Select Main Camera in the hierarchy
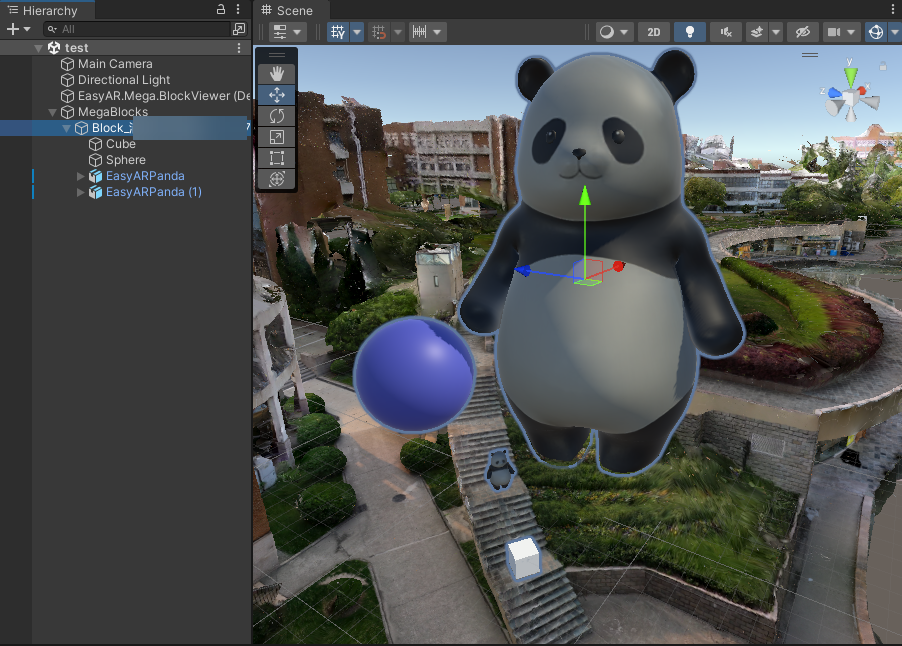 pyautogui.click(x=115, y=64)
